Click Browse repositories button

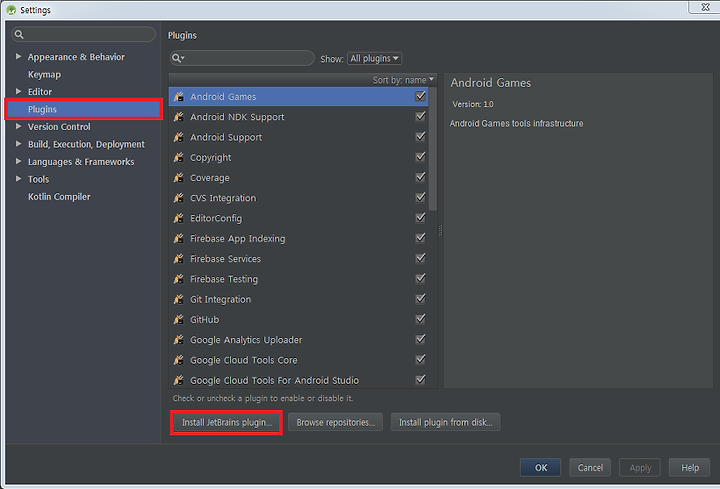tap(335, 422)
